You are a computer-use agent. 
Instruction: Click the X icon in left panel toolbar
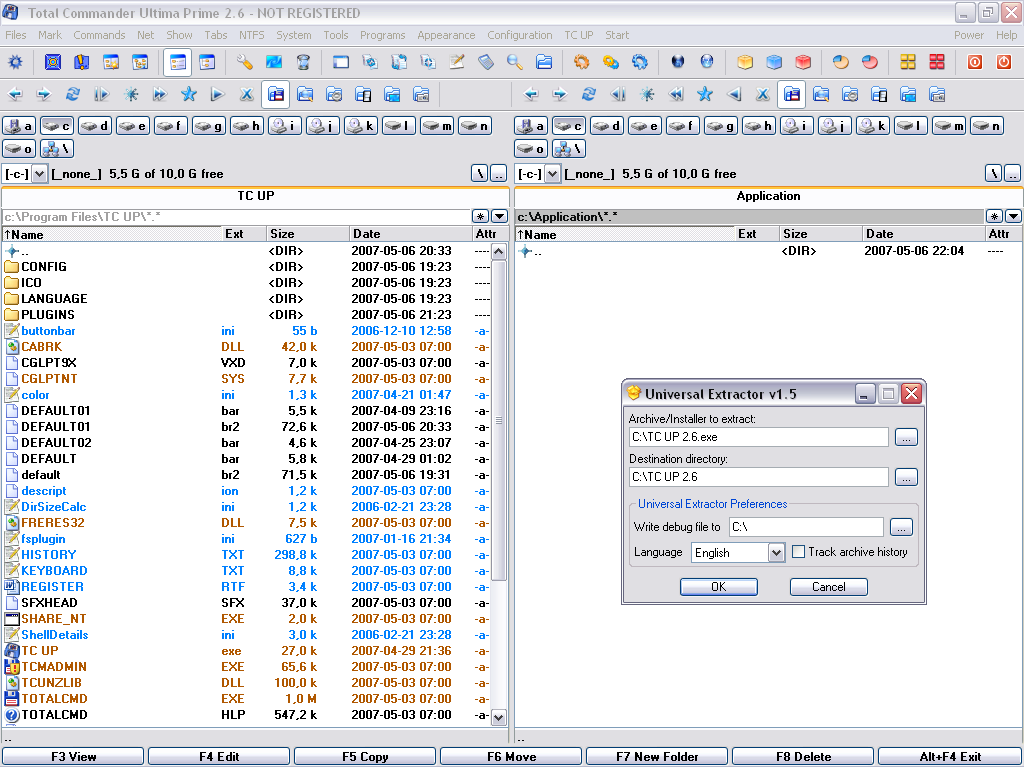(246, 95)
